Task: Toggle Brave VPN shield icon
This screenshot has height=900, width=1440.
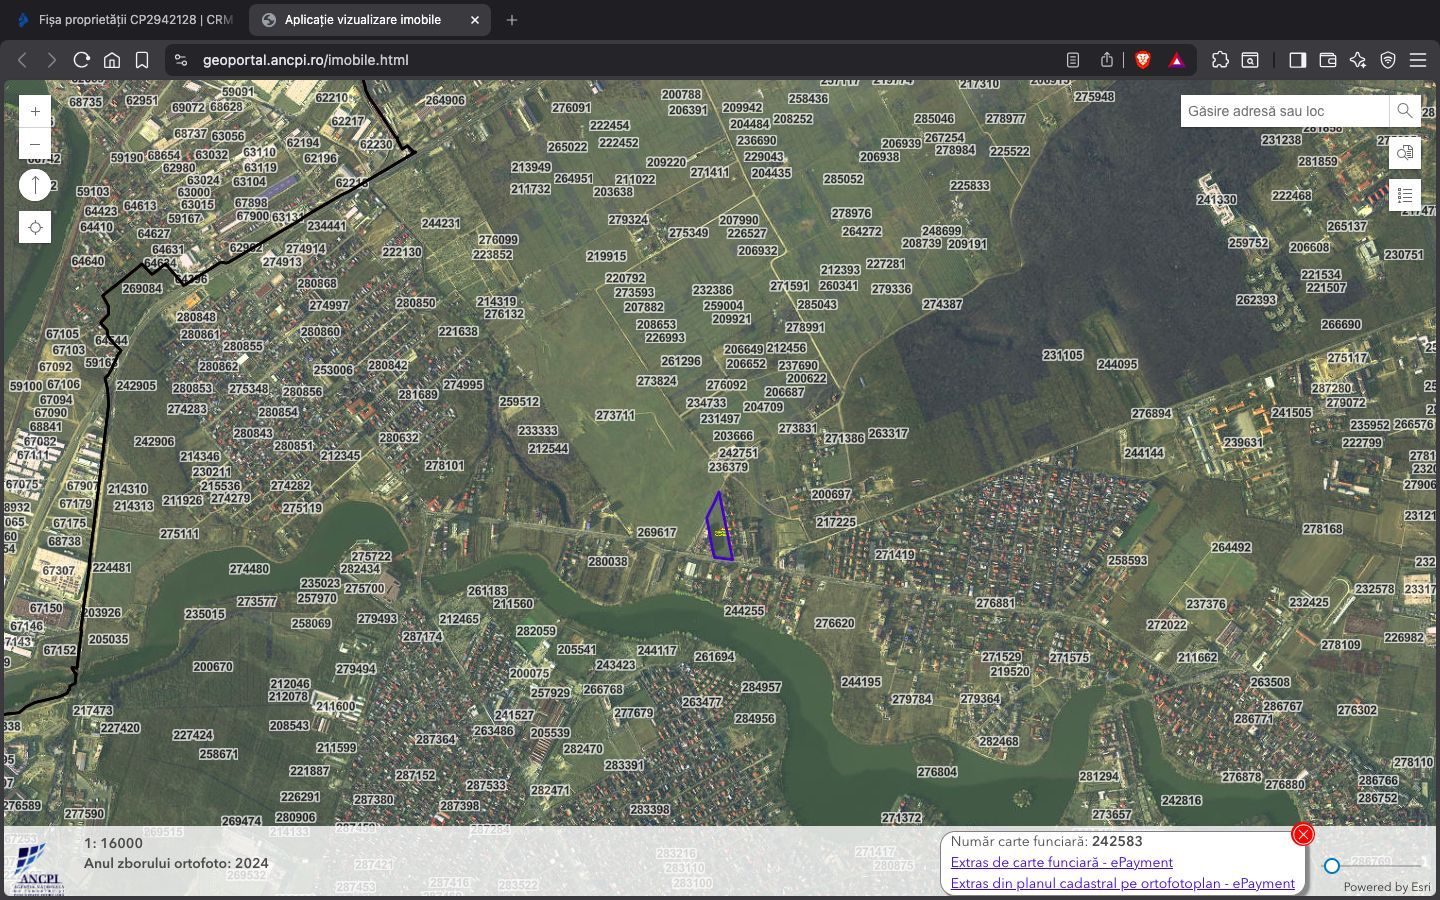Action: pyautogui.click(x=1387, y=60)
